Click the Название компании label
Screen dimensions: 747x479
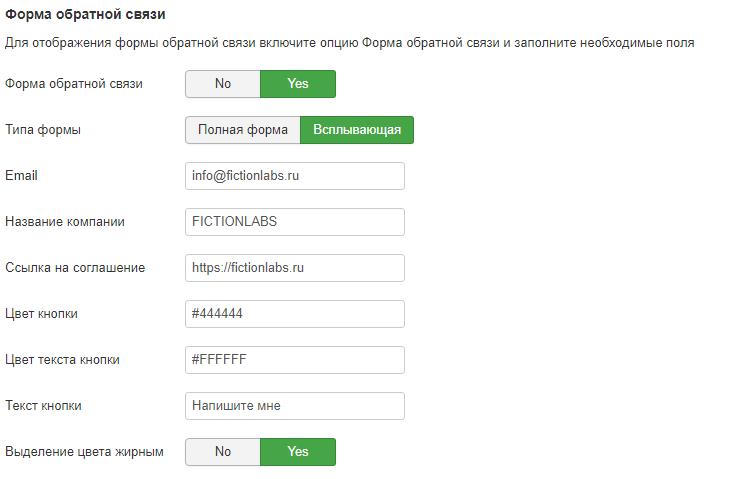coord(65,222)
